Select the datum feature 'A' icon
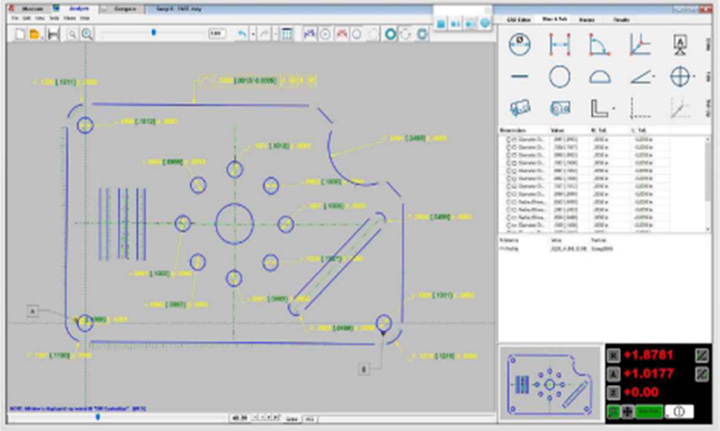Screen dimensions: 720x431 (x=680, y=45)
